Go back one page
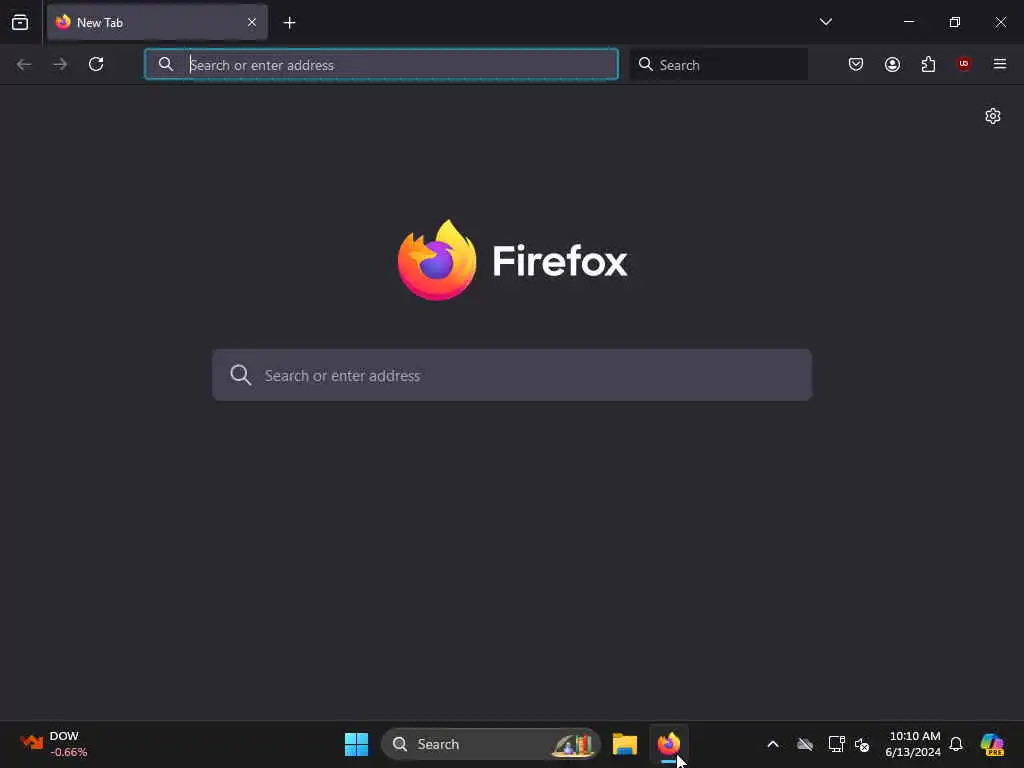This screenshot has height=768, width=1024. (x=24, y=64)
